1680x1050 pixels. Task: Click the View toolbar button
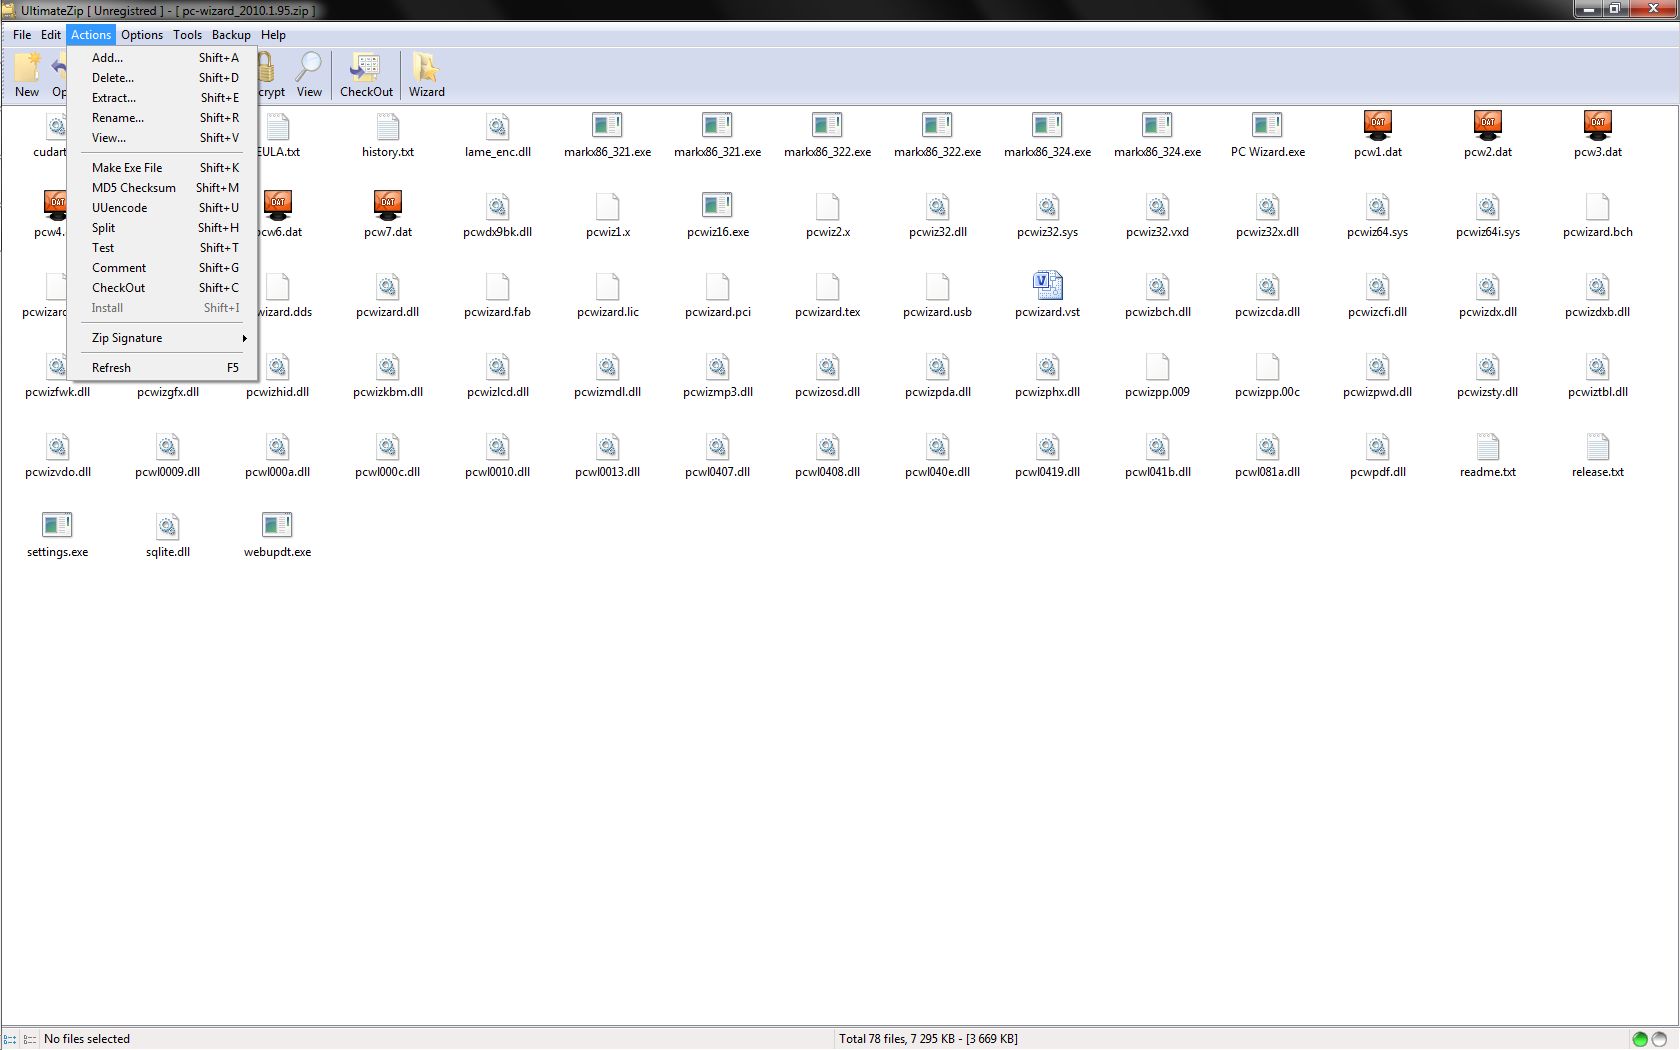coord(309,74)
